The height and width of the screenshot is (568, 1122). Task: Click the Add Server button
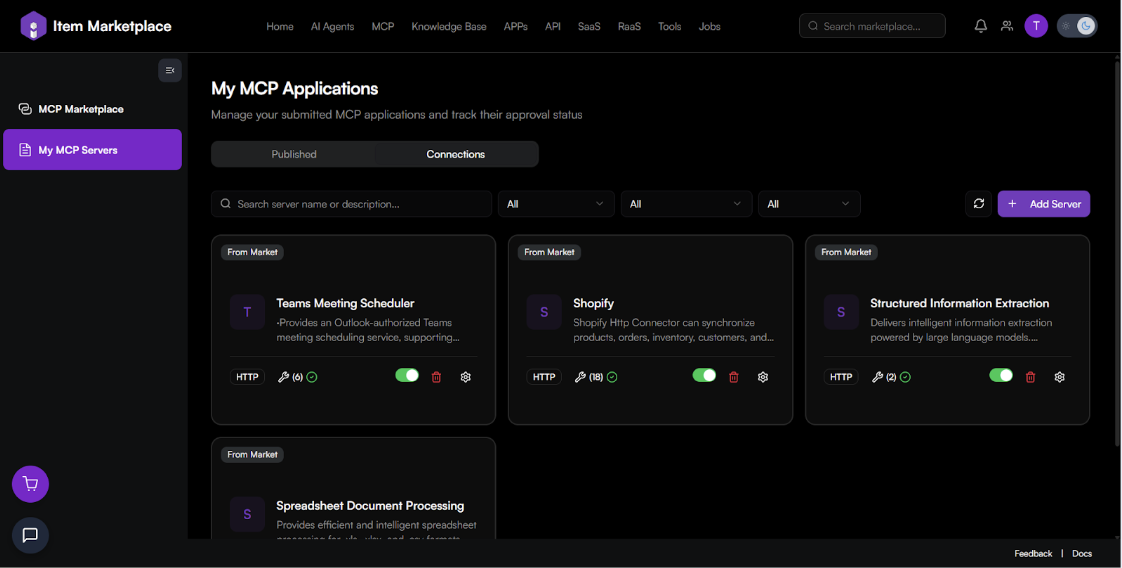tap(1044, 204)
